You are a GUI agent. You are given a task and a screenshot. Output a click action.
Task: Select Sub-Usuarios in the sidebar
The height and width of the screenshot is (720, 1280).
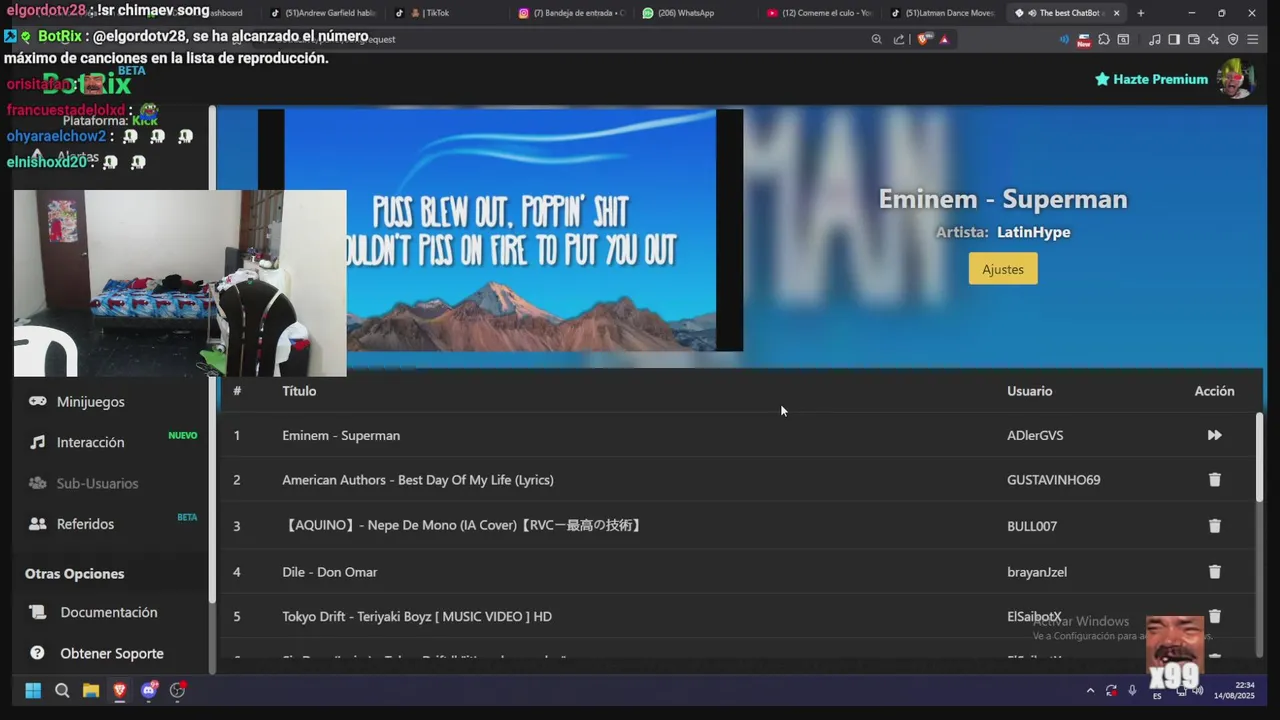(97, 484)
